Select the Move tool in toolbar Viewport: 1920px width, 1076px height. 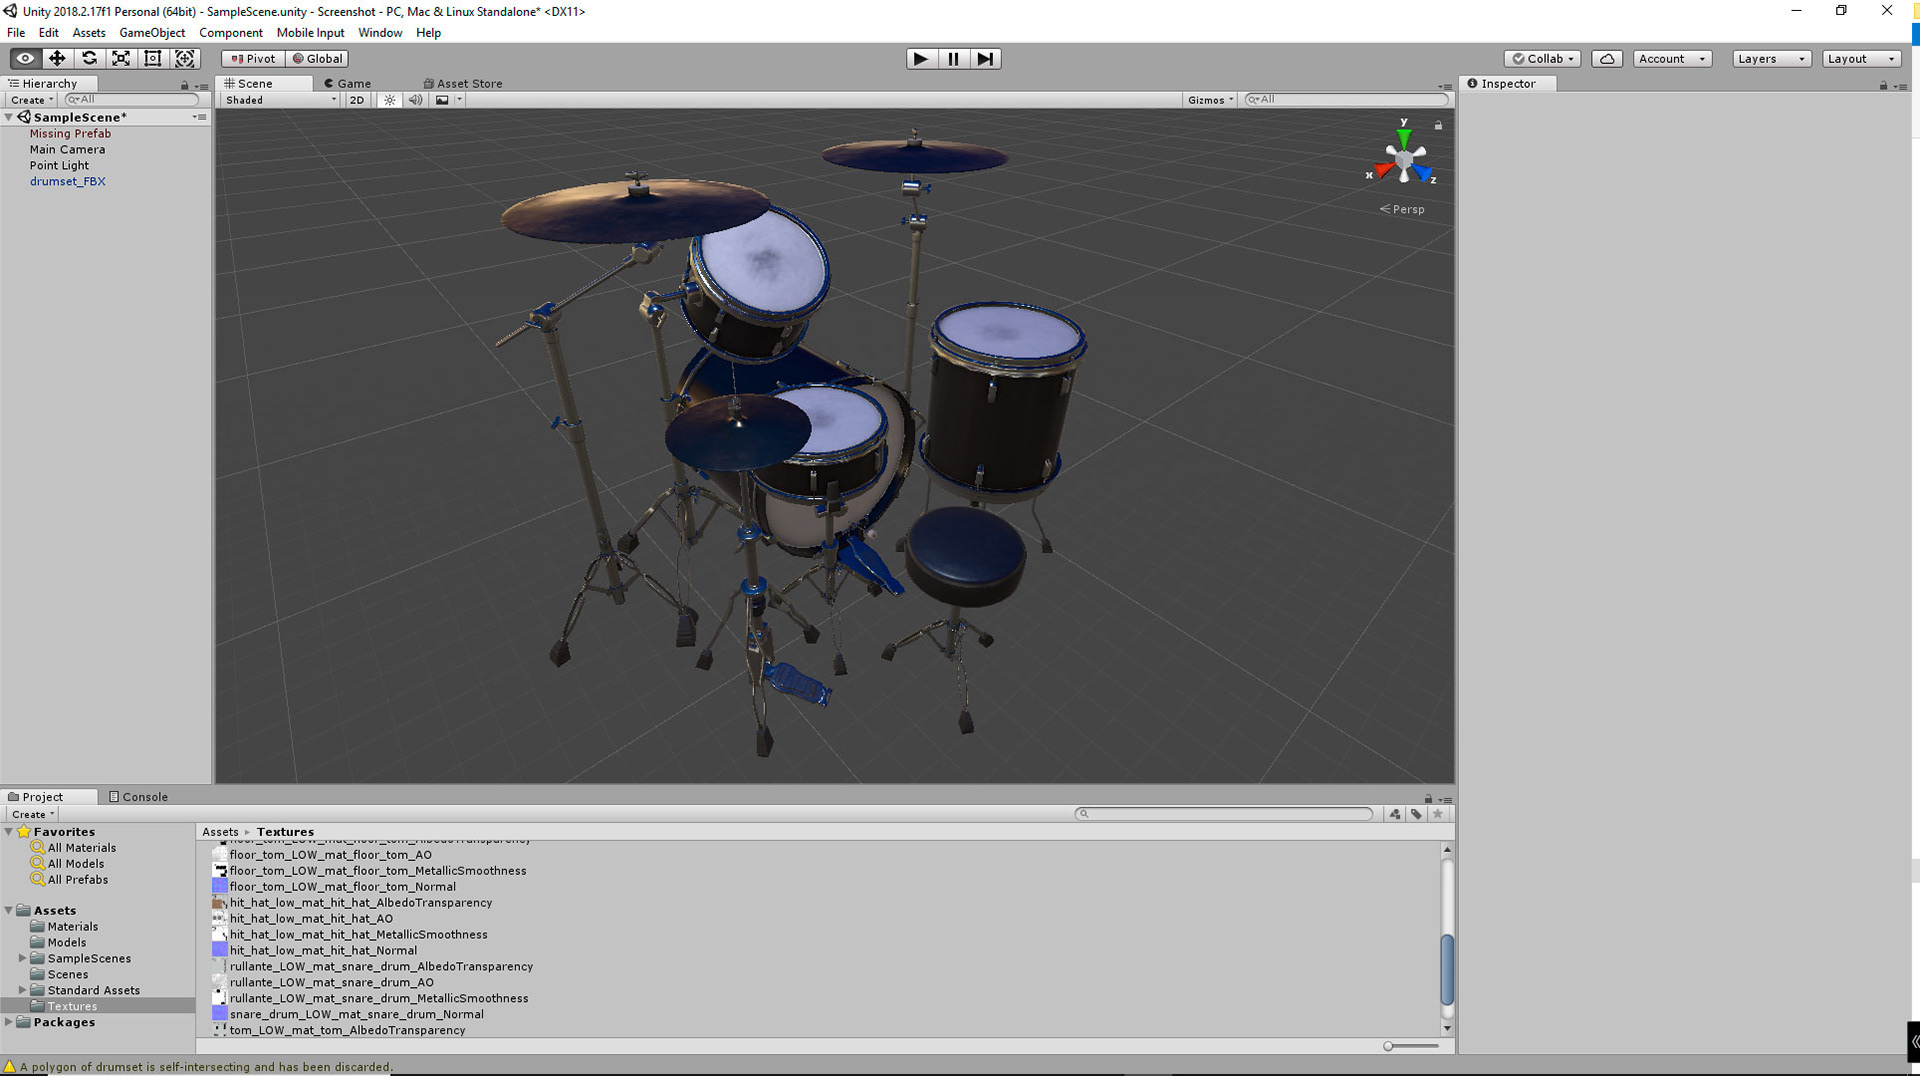point(57,59)
